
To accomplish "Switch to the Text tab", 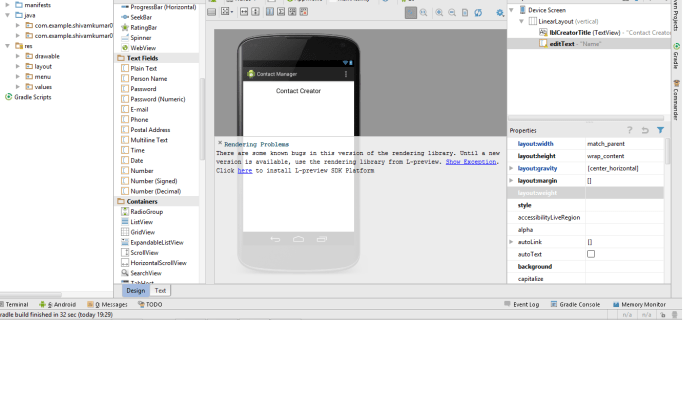I will 160,290.
